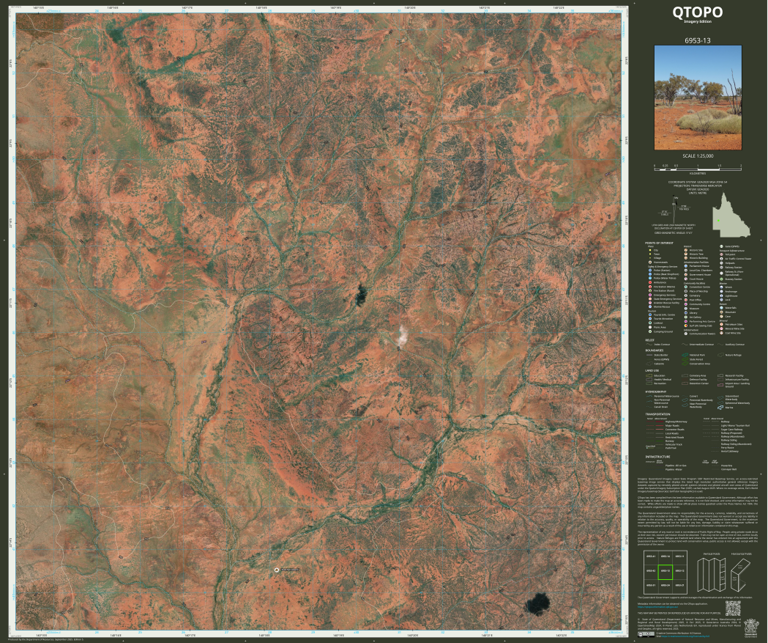Click the large black waterbody in the map's south-east
Image resolution: width=768 pixels, height=643 pixels.
[x=537, y=603]
